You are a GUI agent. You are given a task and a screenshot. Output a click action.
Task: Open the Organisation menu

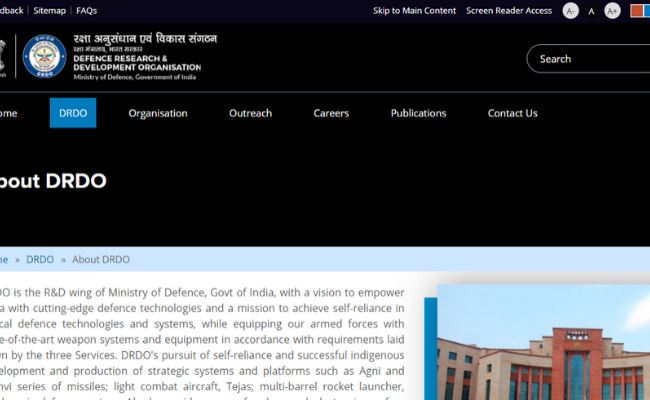point(158,113)
